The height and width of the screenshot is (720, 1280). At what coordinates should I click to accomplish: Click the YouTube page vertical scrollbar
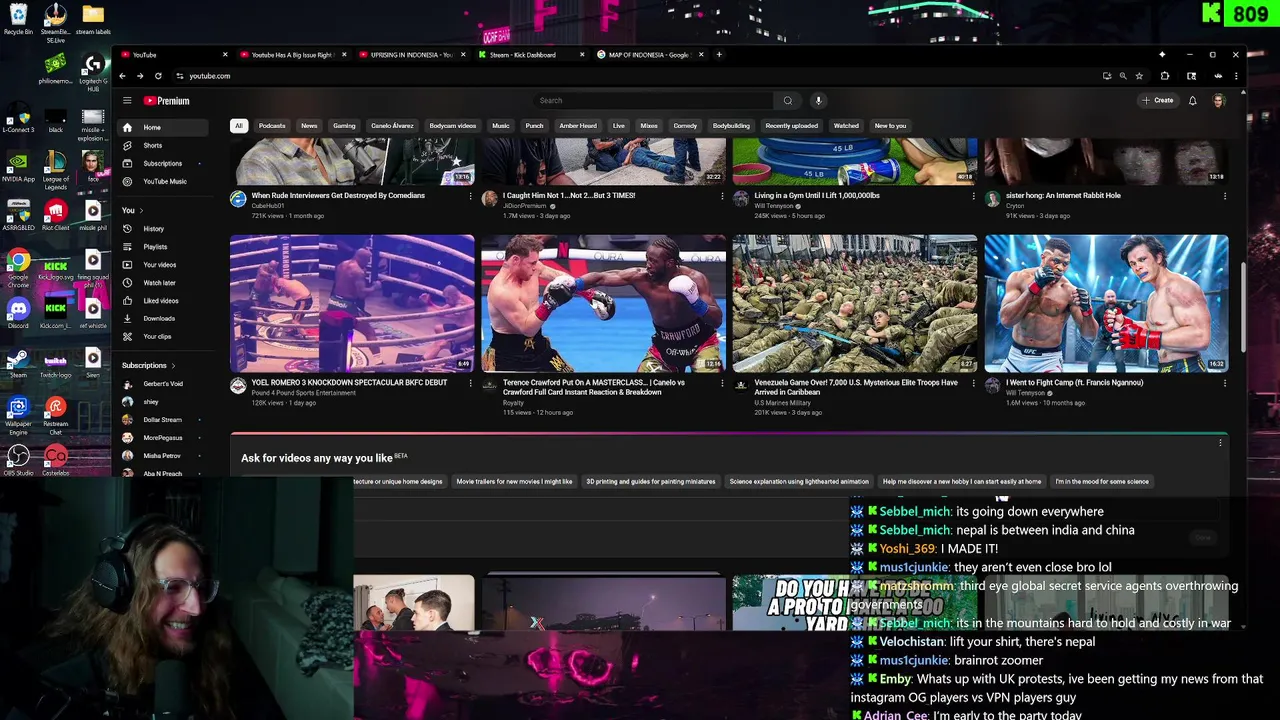[1243, 305]
